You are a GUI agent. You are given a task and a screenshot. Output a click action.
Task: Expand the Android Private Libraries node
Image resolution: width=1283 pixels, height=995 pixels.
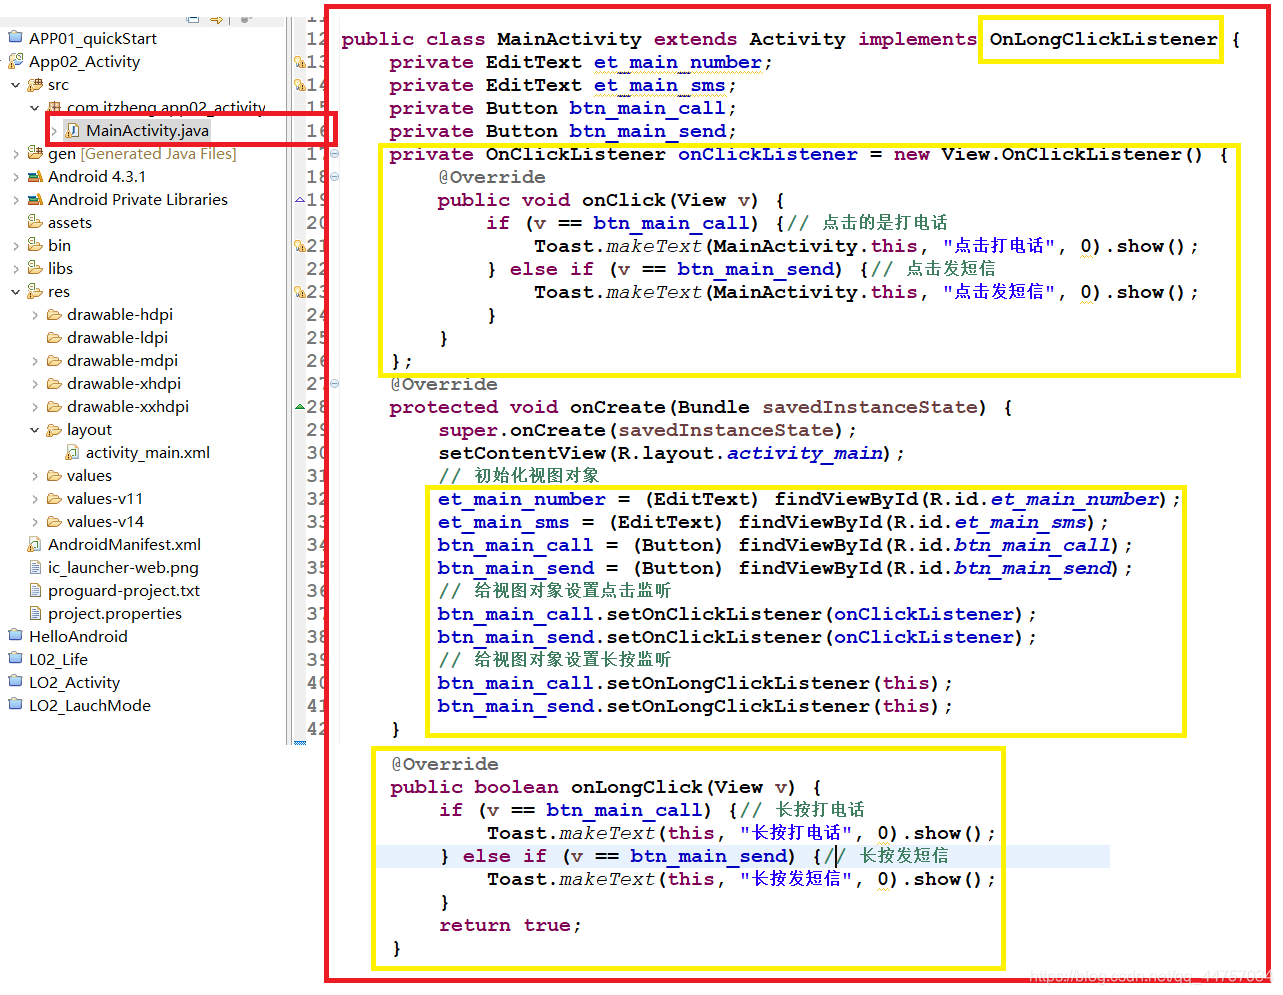click(x=16, y=200)
